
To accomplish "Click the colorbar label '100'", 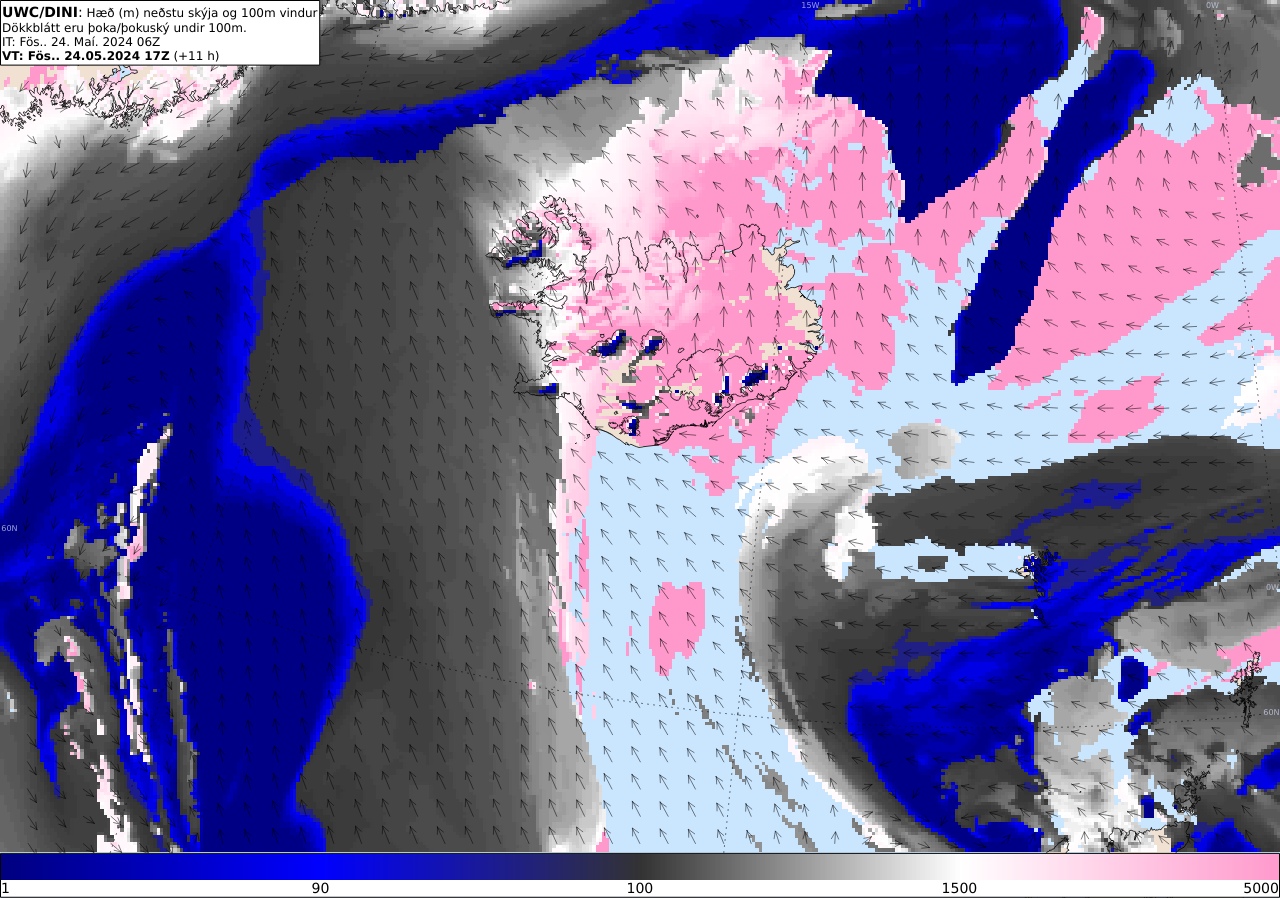I will tap(639, 888).
